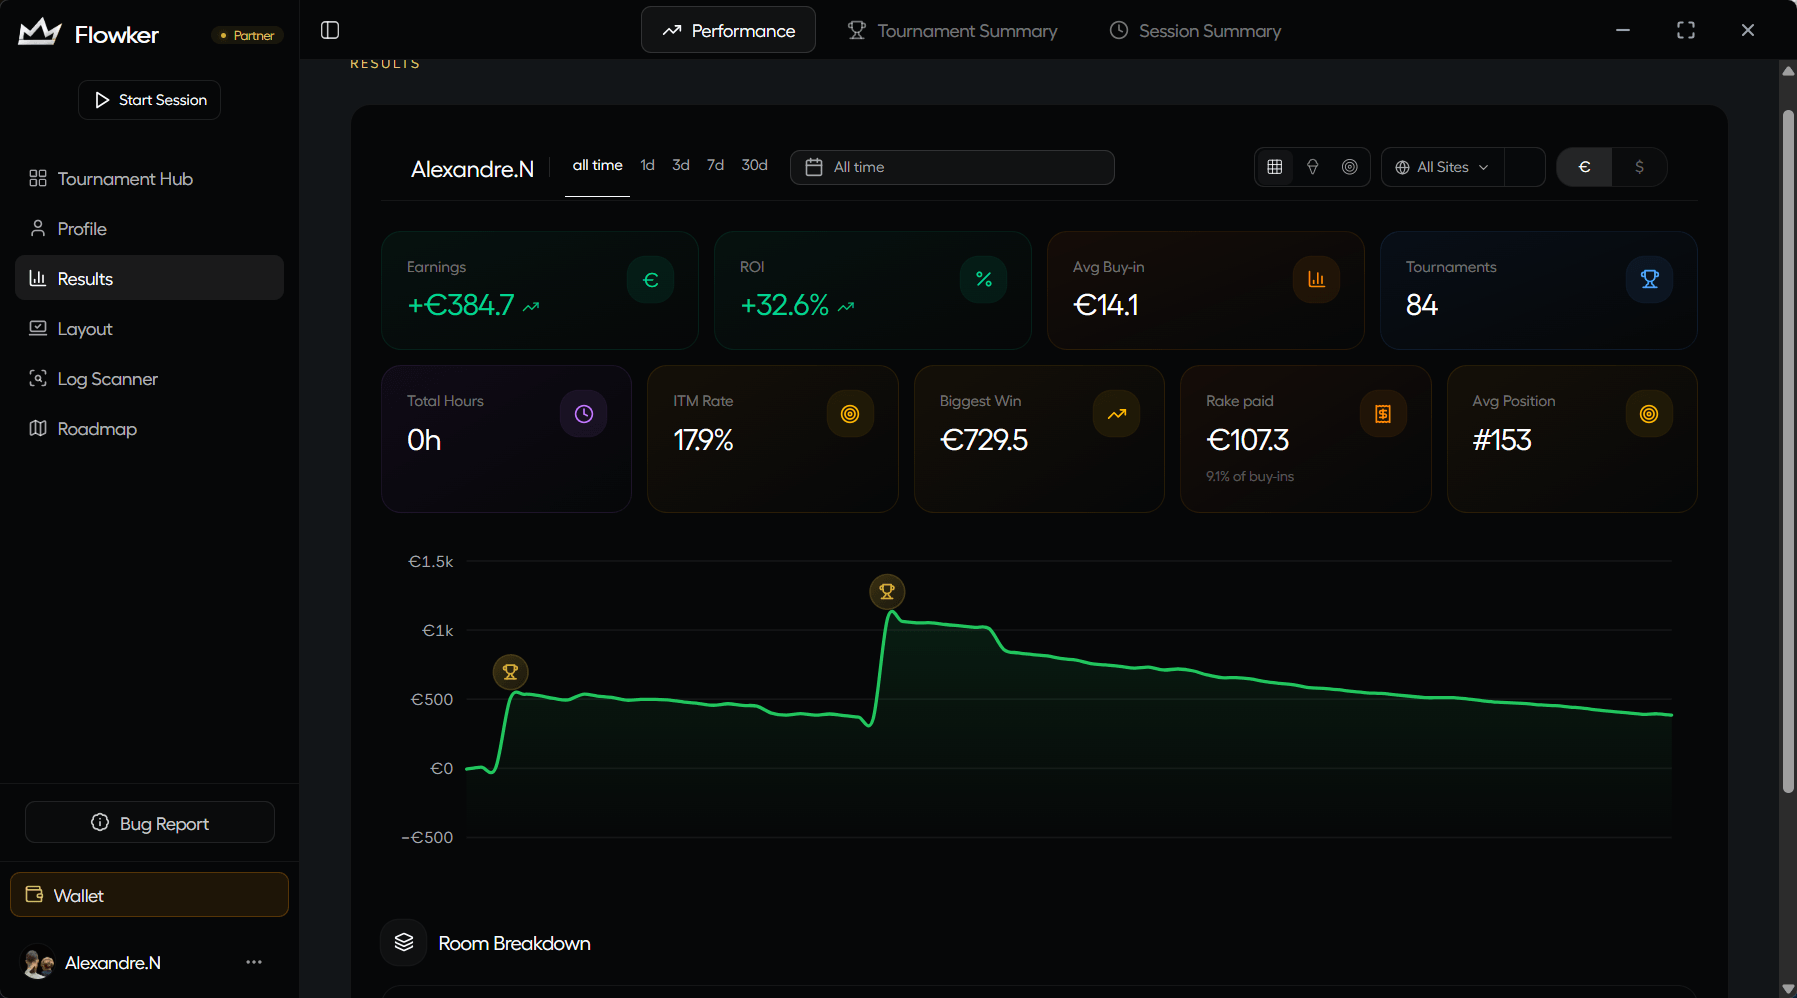Click the scrollbar up arrow
The height and width of the screenshot is (998, 1797).
1788,70
